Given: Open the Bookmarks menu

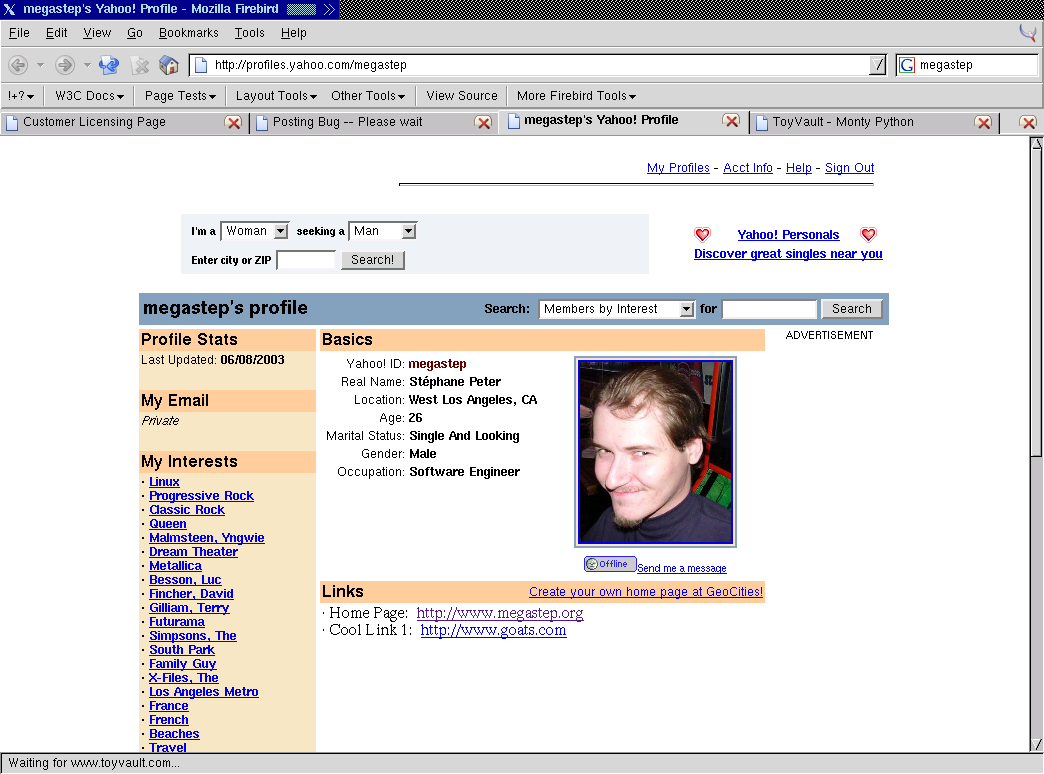Looking at the screenshot, I should 188,33.
